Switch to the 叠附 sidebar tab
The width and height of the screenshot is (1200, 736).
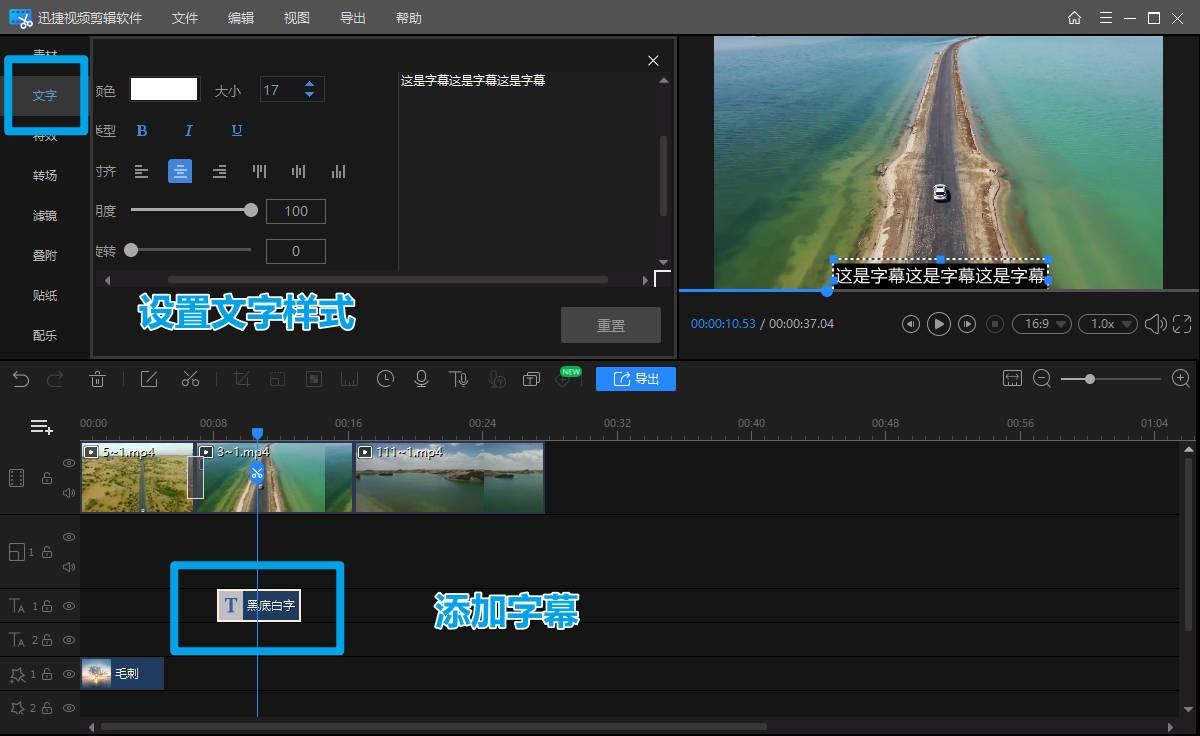[45, 256]
